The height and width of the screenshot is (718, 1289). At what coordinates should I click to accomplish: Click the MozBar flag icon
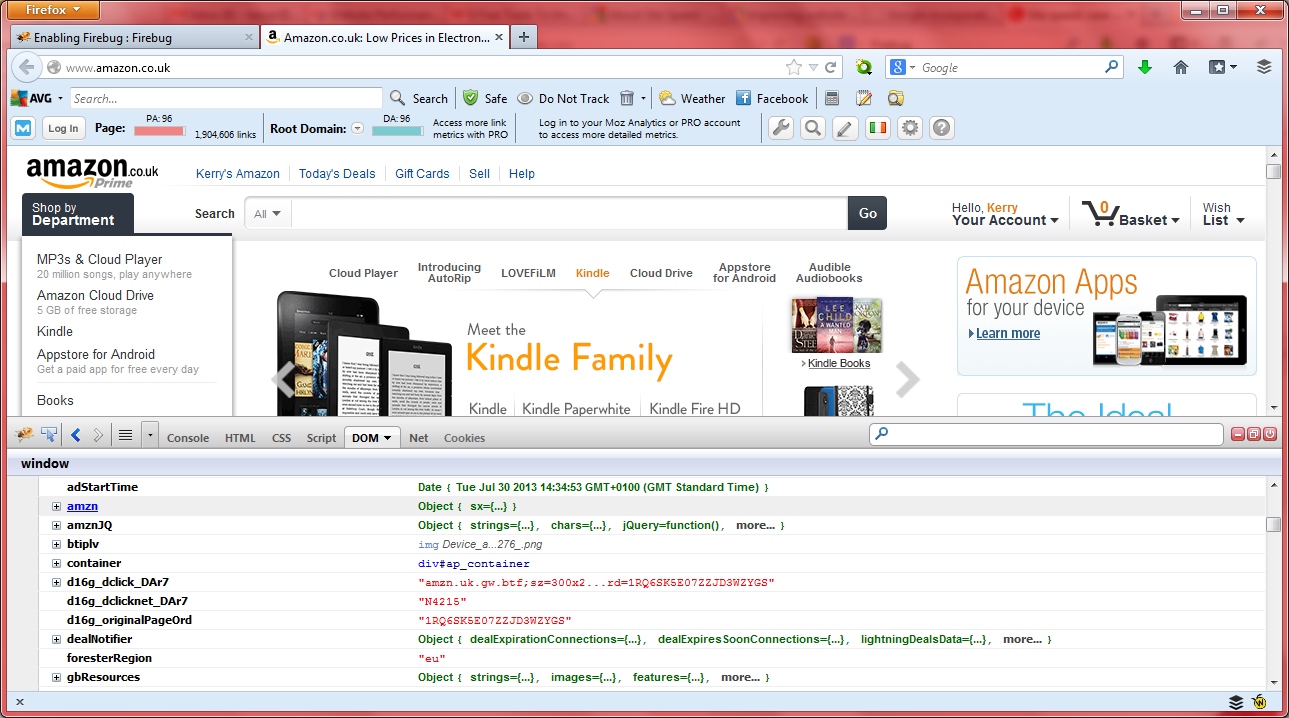[877, 128]
